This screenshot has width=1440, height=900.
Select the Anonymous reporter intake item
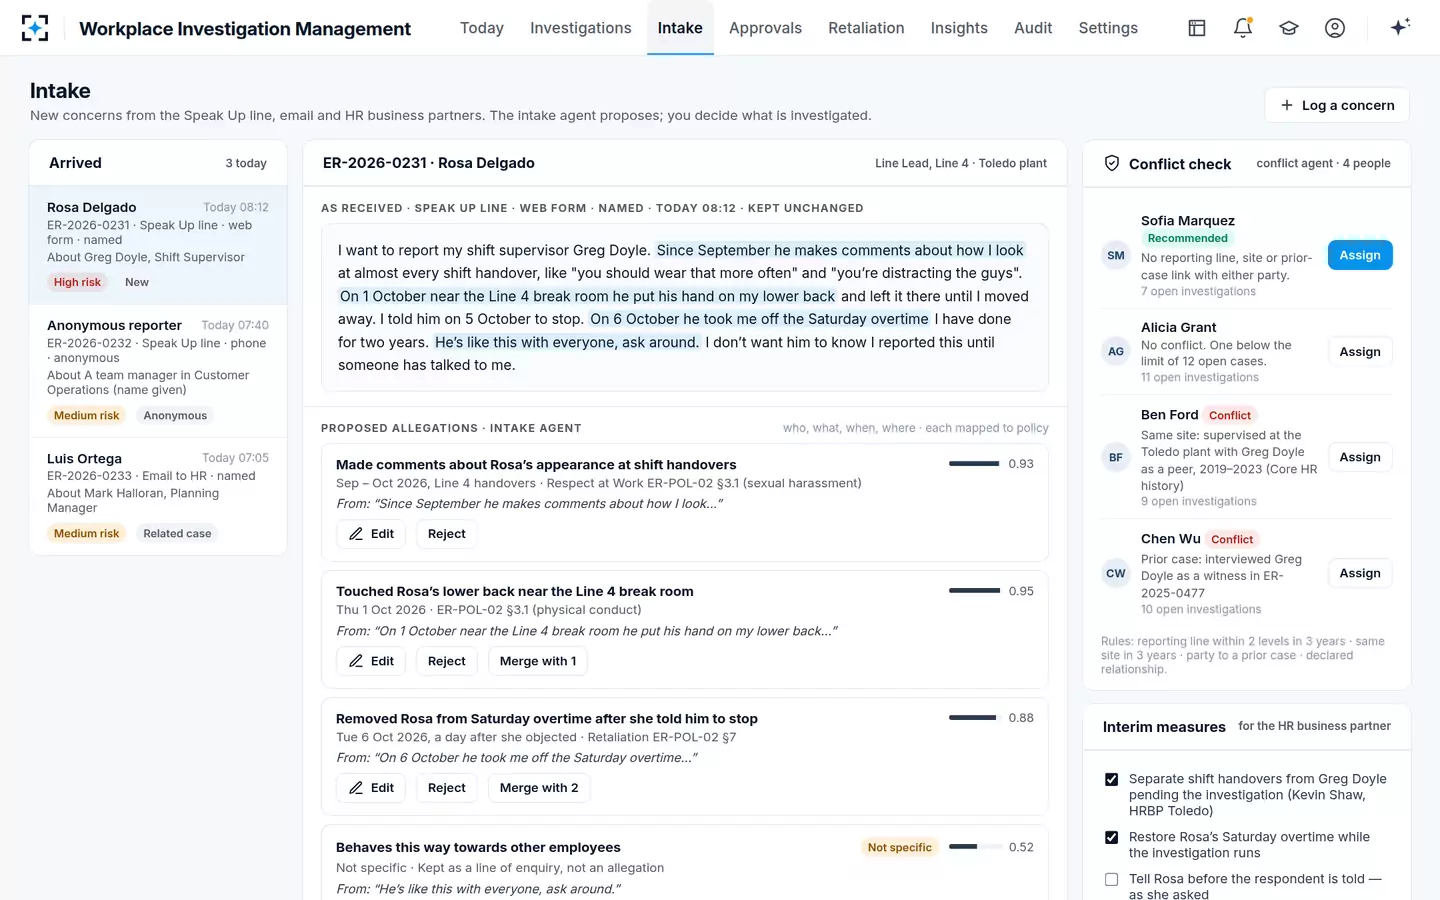pyautogui.click(x=158, y=370)
